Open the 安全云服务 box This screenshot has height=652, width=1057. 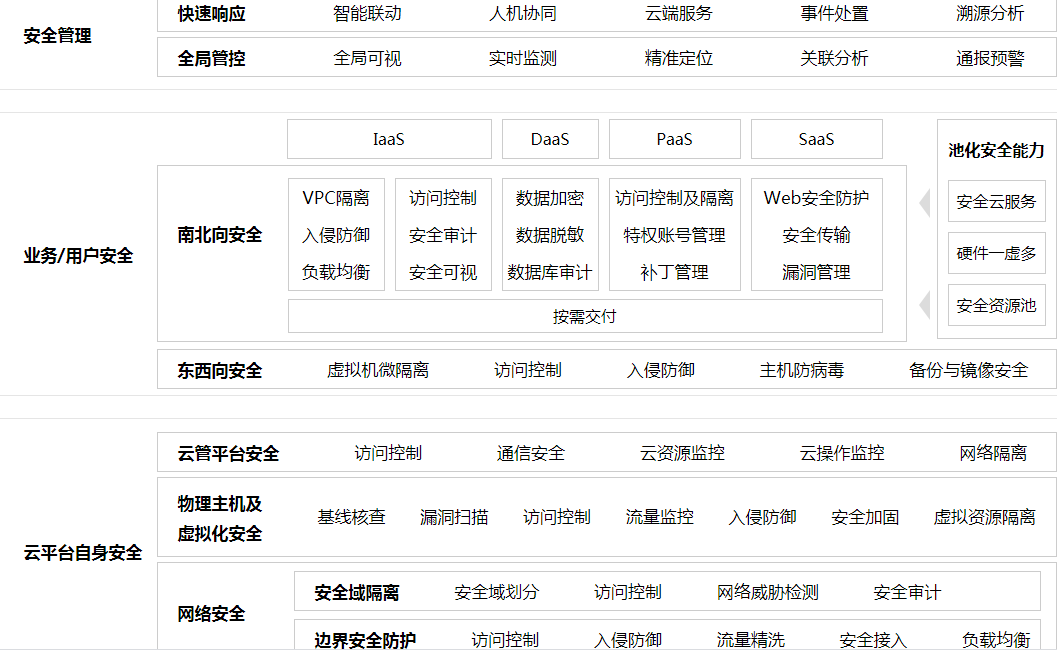tap(996, 202)
